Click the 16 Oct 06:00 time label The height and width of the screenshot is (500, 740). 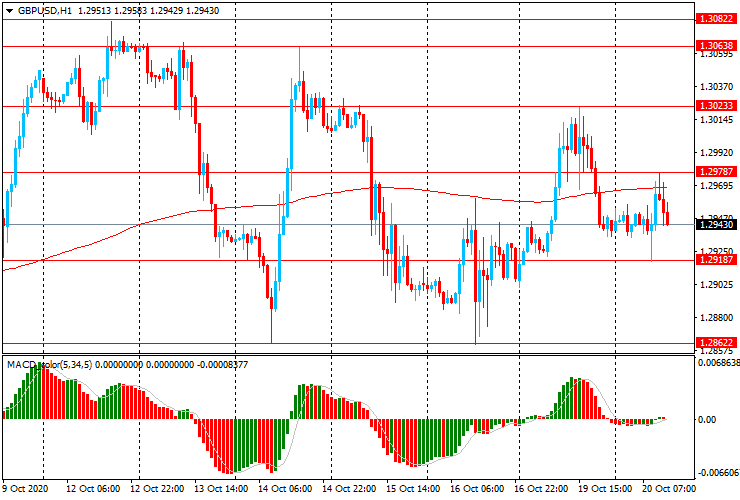(x=478, y=489)
